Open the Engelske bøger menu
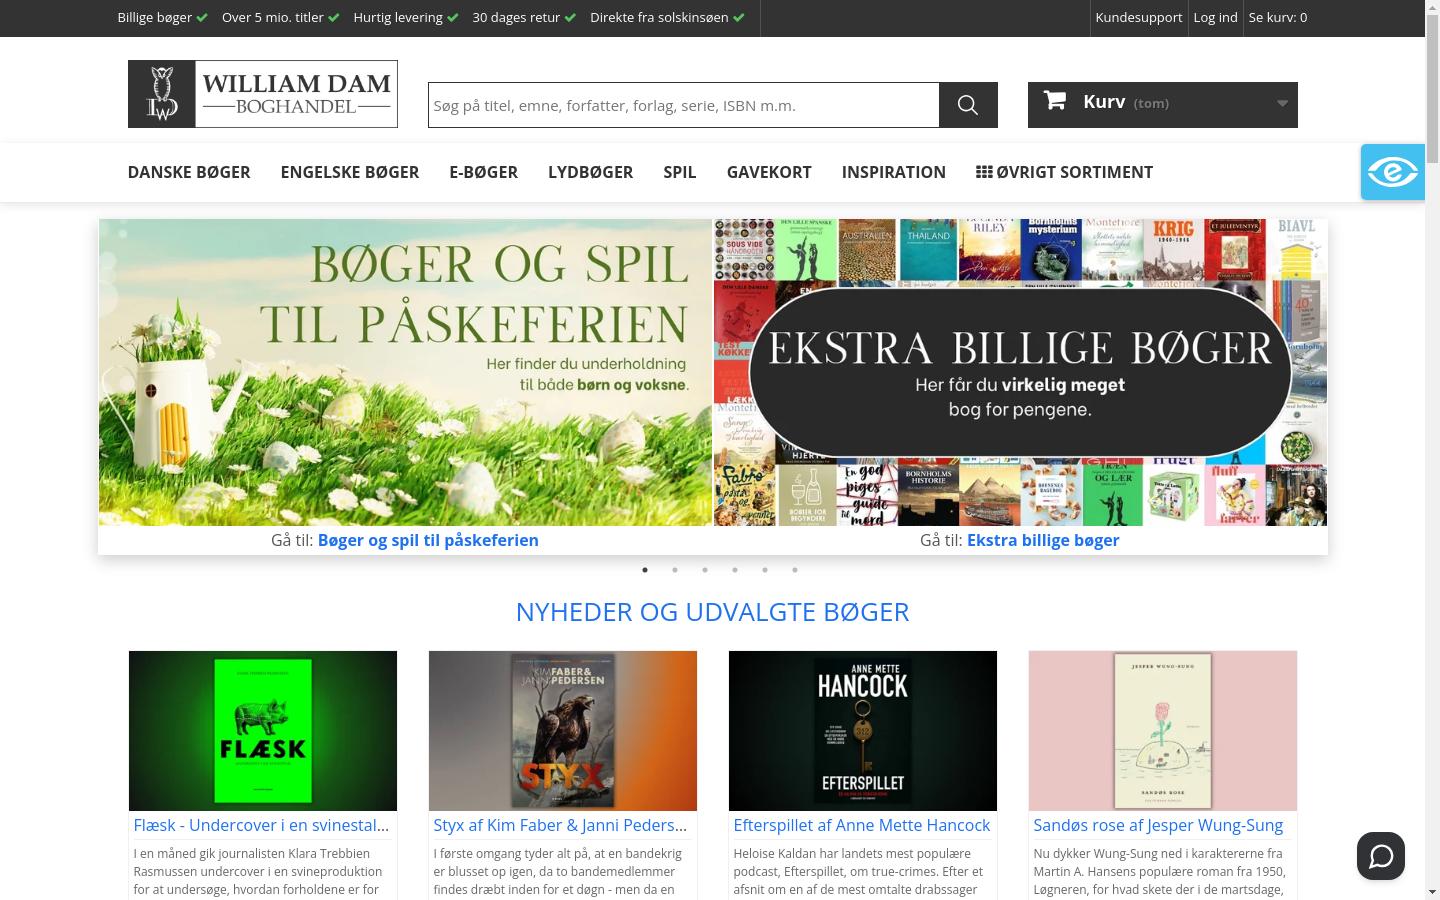This screenshot has width=1440, height=900. 350,172
